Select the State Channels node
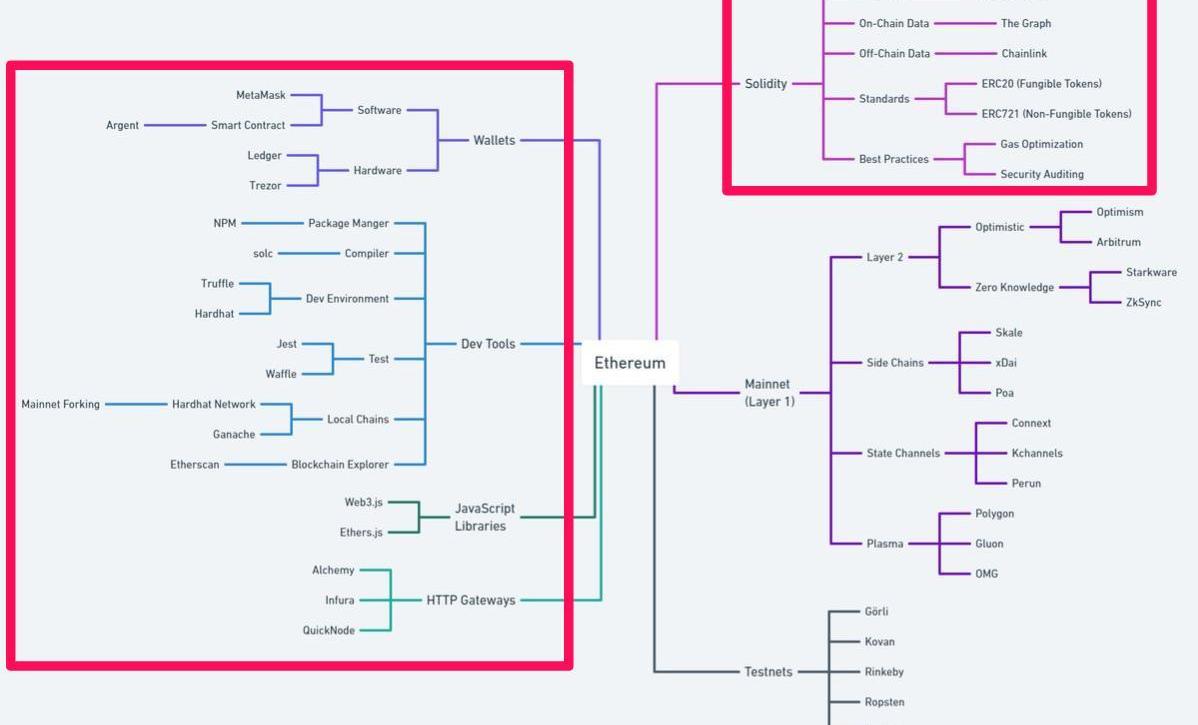 (903, 453)
